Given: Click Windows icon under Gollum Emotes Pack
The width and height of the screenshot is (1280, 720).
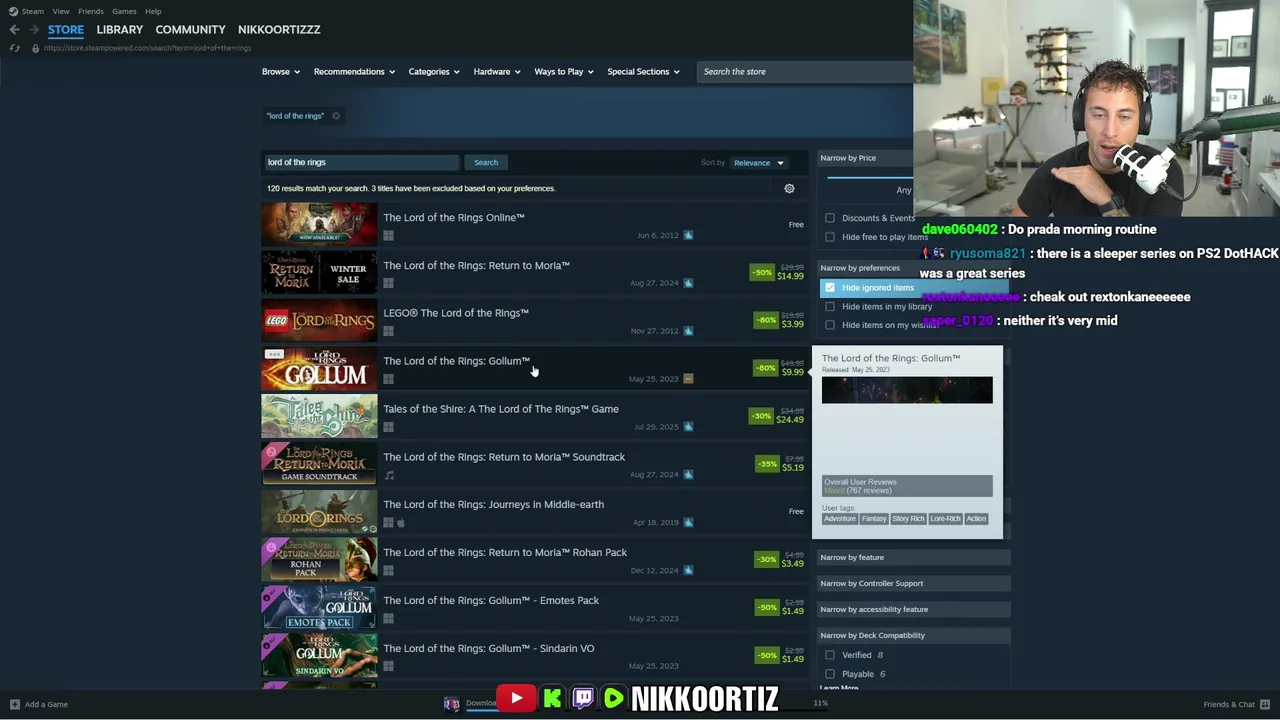Looking at the screenshot, I should point(388,618).
